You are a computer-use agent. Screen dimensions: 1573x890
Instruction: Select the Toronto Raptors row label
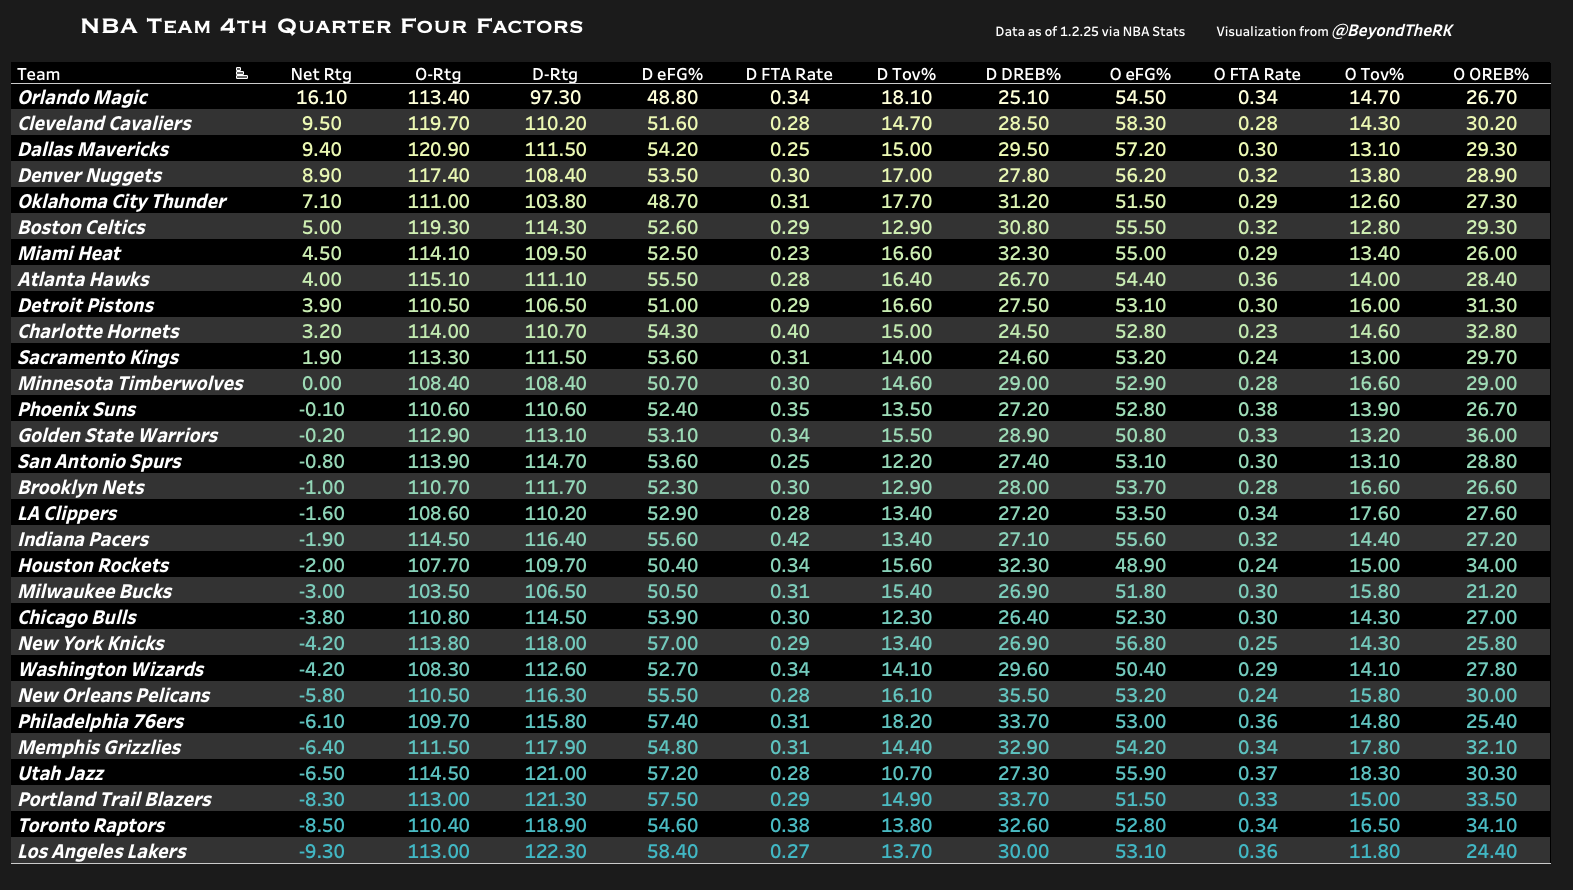tap(92, 825)
